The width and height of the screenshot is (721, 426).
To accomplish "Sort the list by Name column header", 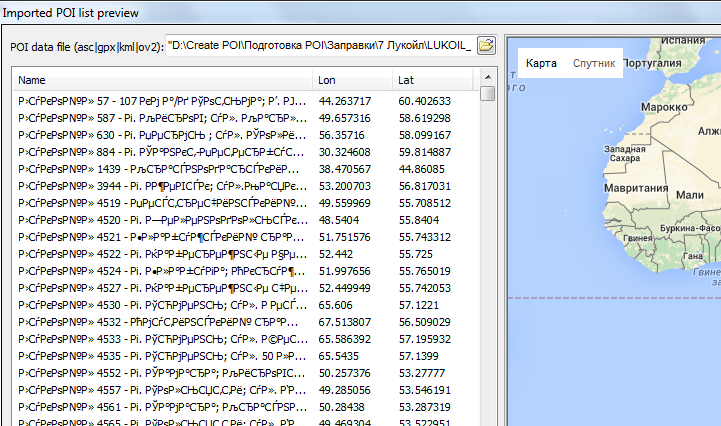I will pos(160,79).
